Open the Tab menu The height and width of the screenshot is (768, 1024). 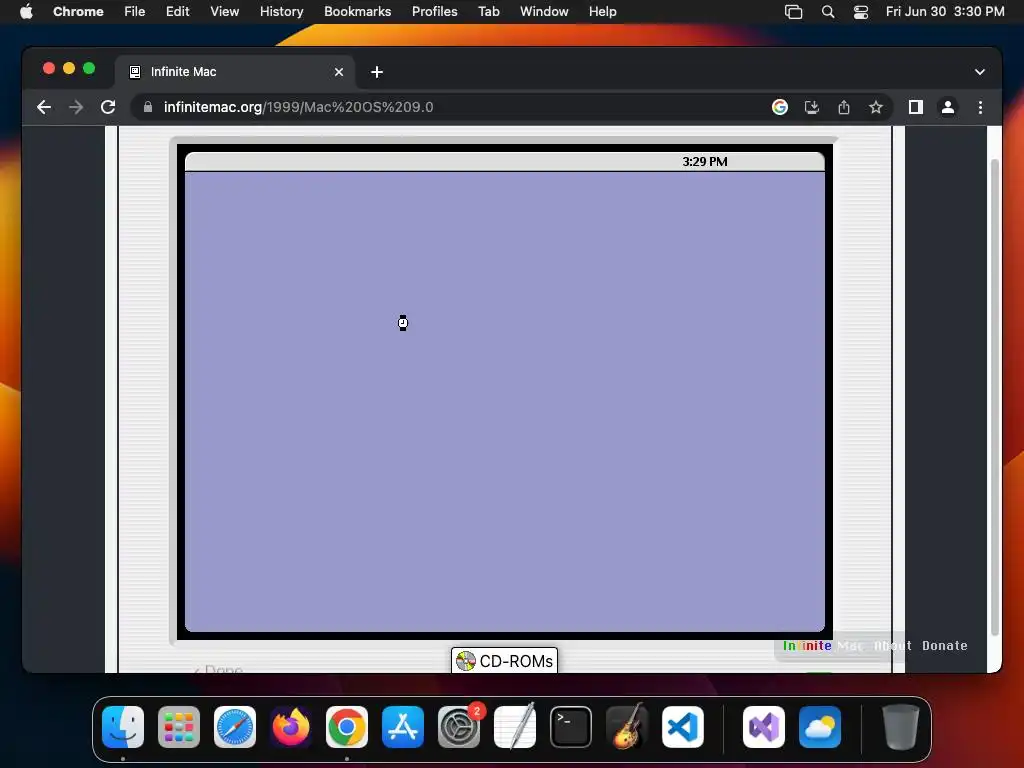coord(488,11)
